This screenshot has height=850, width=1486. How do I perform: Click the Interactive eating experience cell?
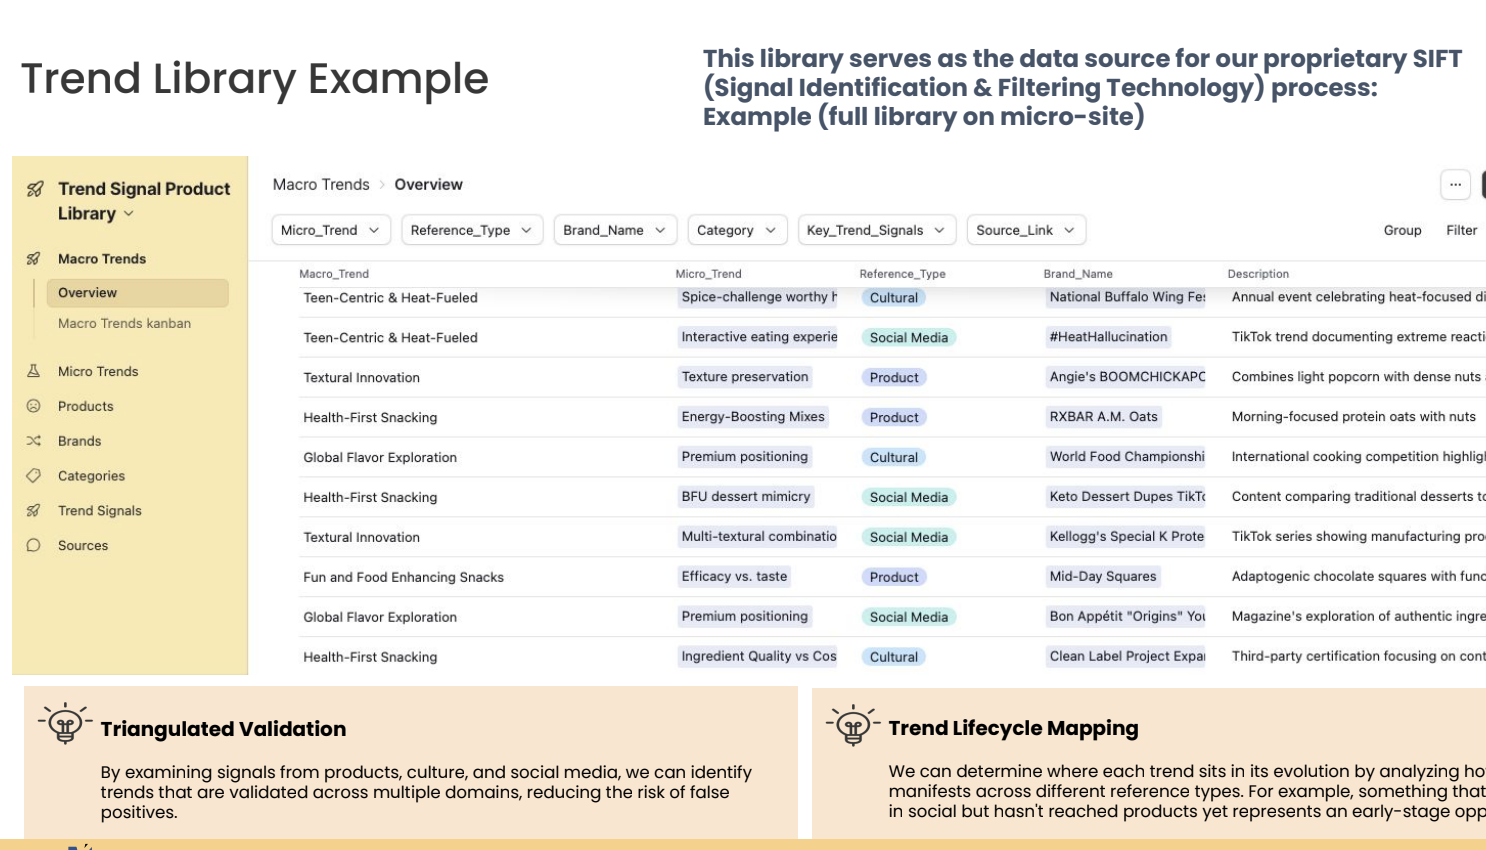[758, 337]
